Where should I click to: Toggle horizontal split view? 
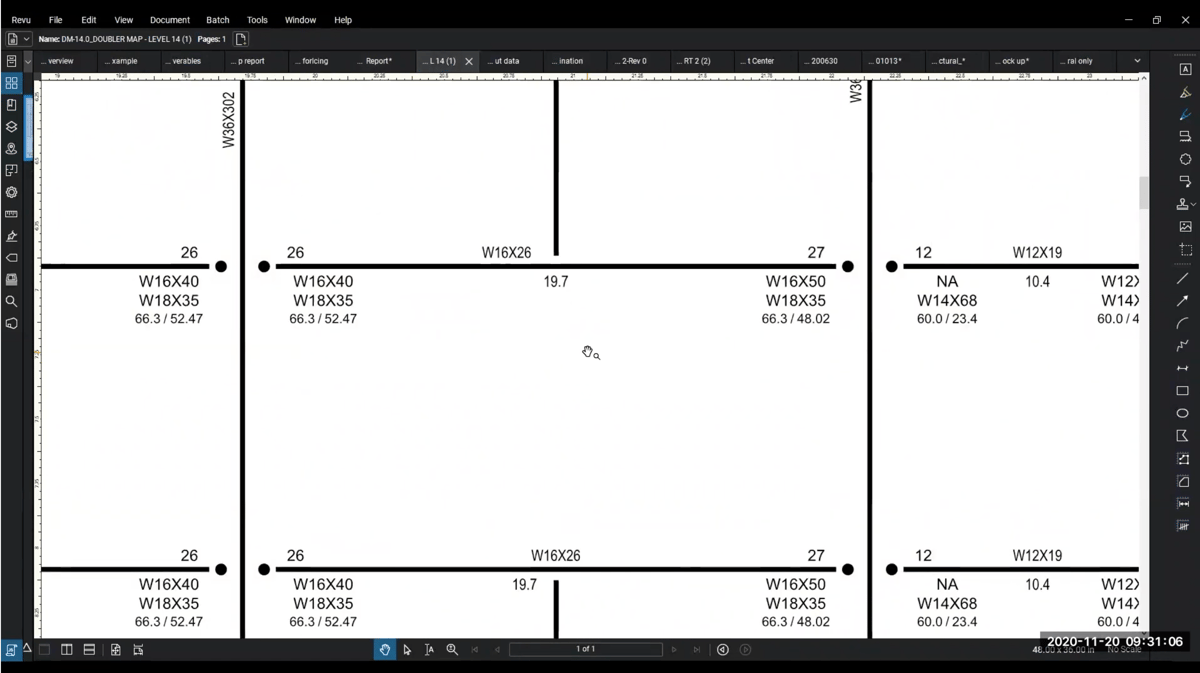coord(88,649)
